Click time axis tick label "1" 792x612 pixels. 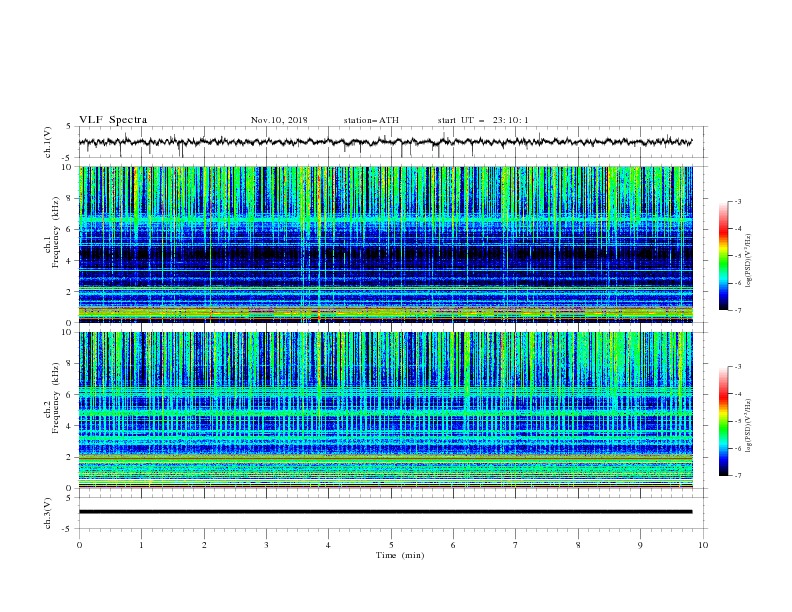(141, 545)
